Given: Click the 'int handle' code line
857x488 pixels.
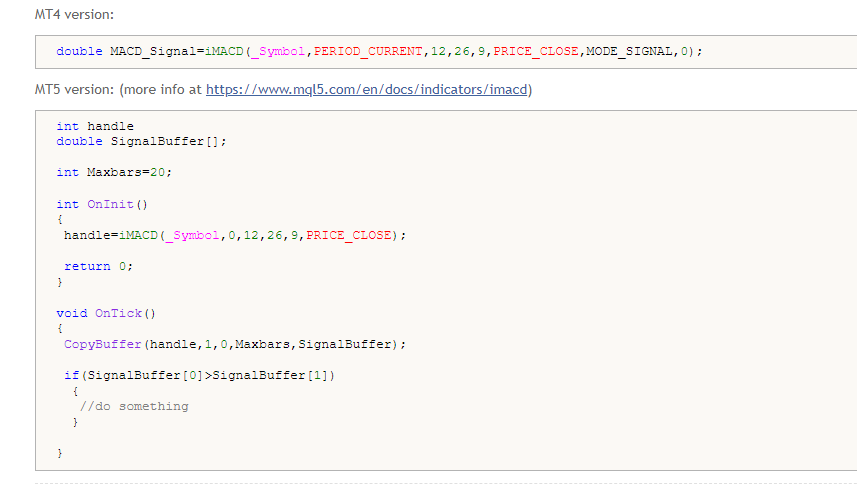Looking at the screenshot, I should click(95, 126).
